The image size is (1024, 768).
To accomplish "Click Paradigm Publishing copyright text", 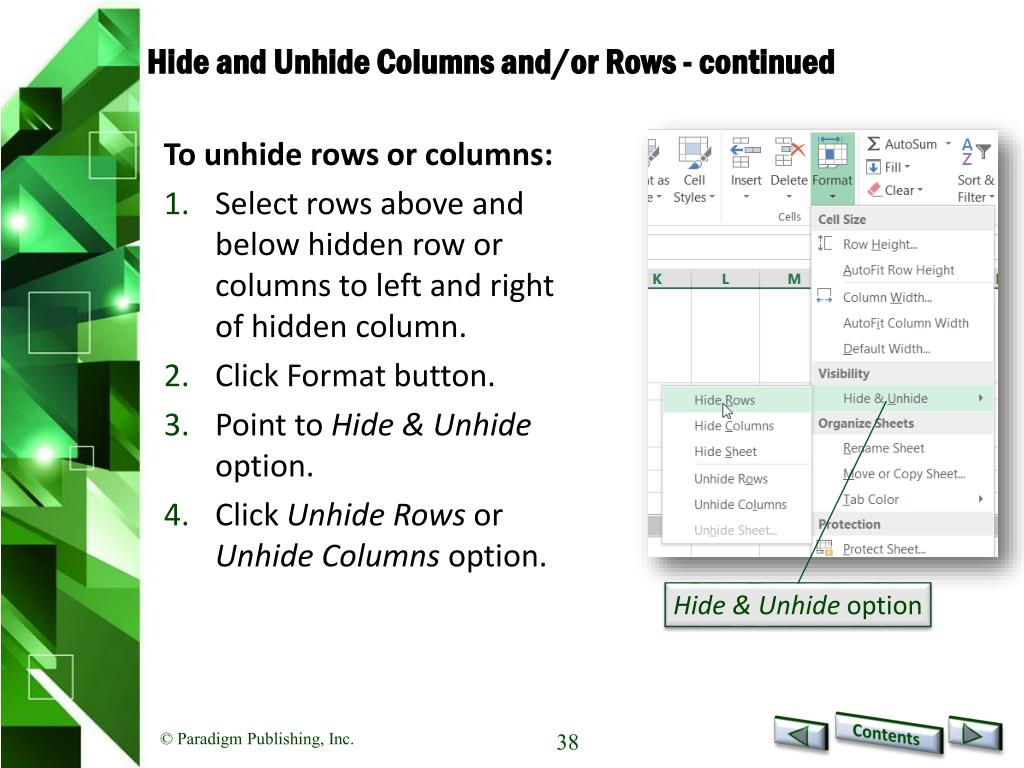I will (257, 739).
